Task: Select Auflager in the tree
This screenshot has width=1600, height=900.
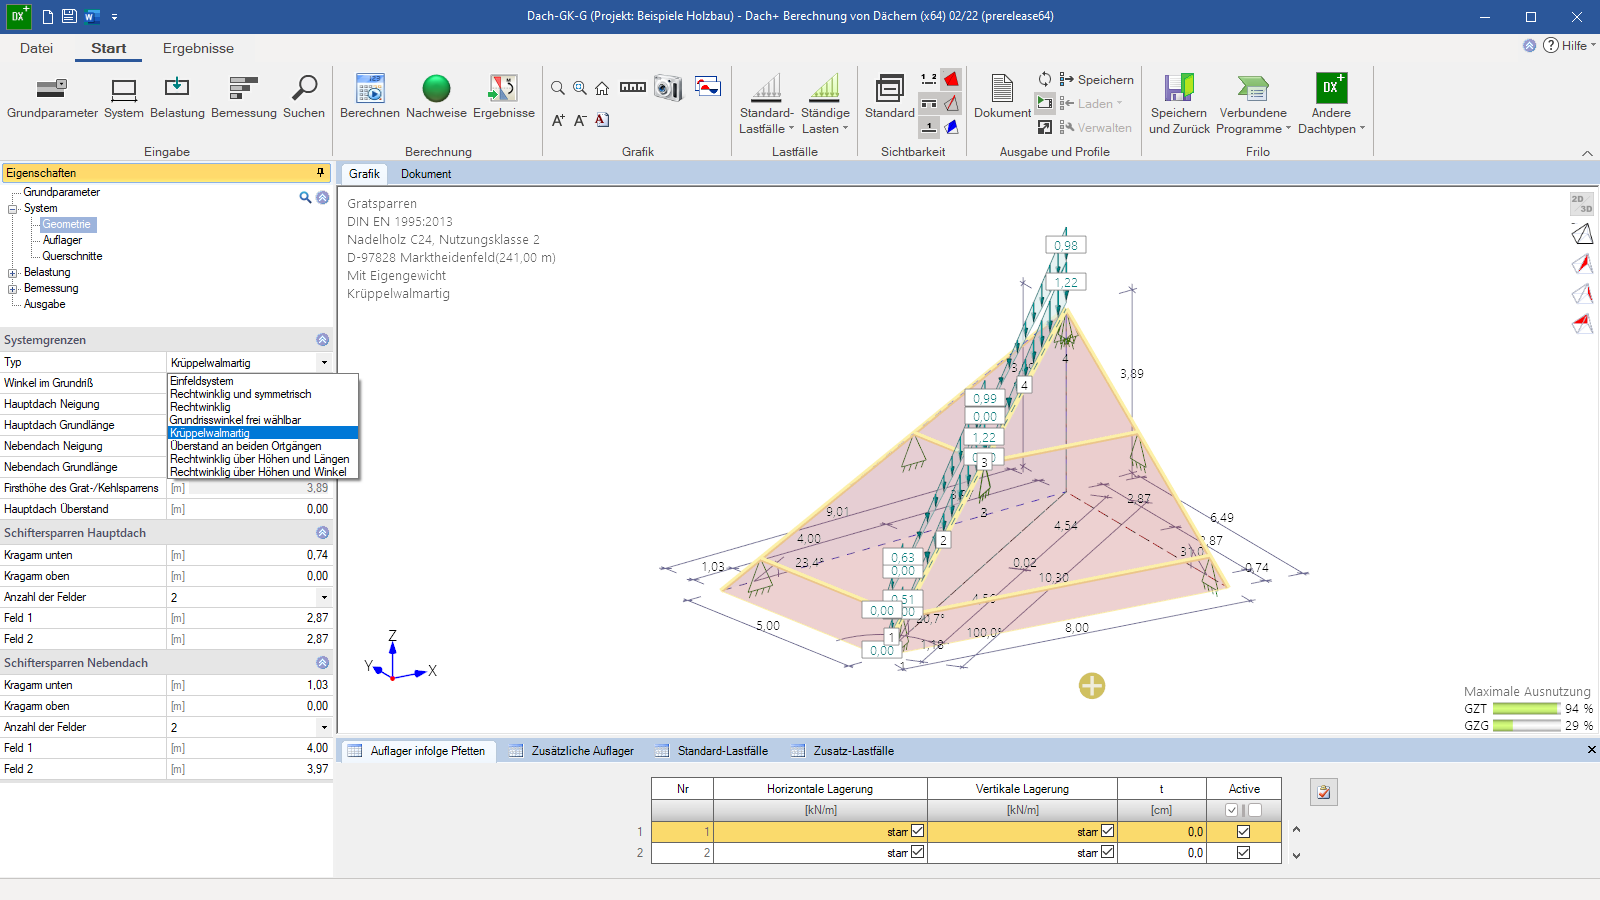Action: (62, 240)
